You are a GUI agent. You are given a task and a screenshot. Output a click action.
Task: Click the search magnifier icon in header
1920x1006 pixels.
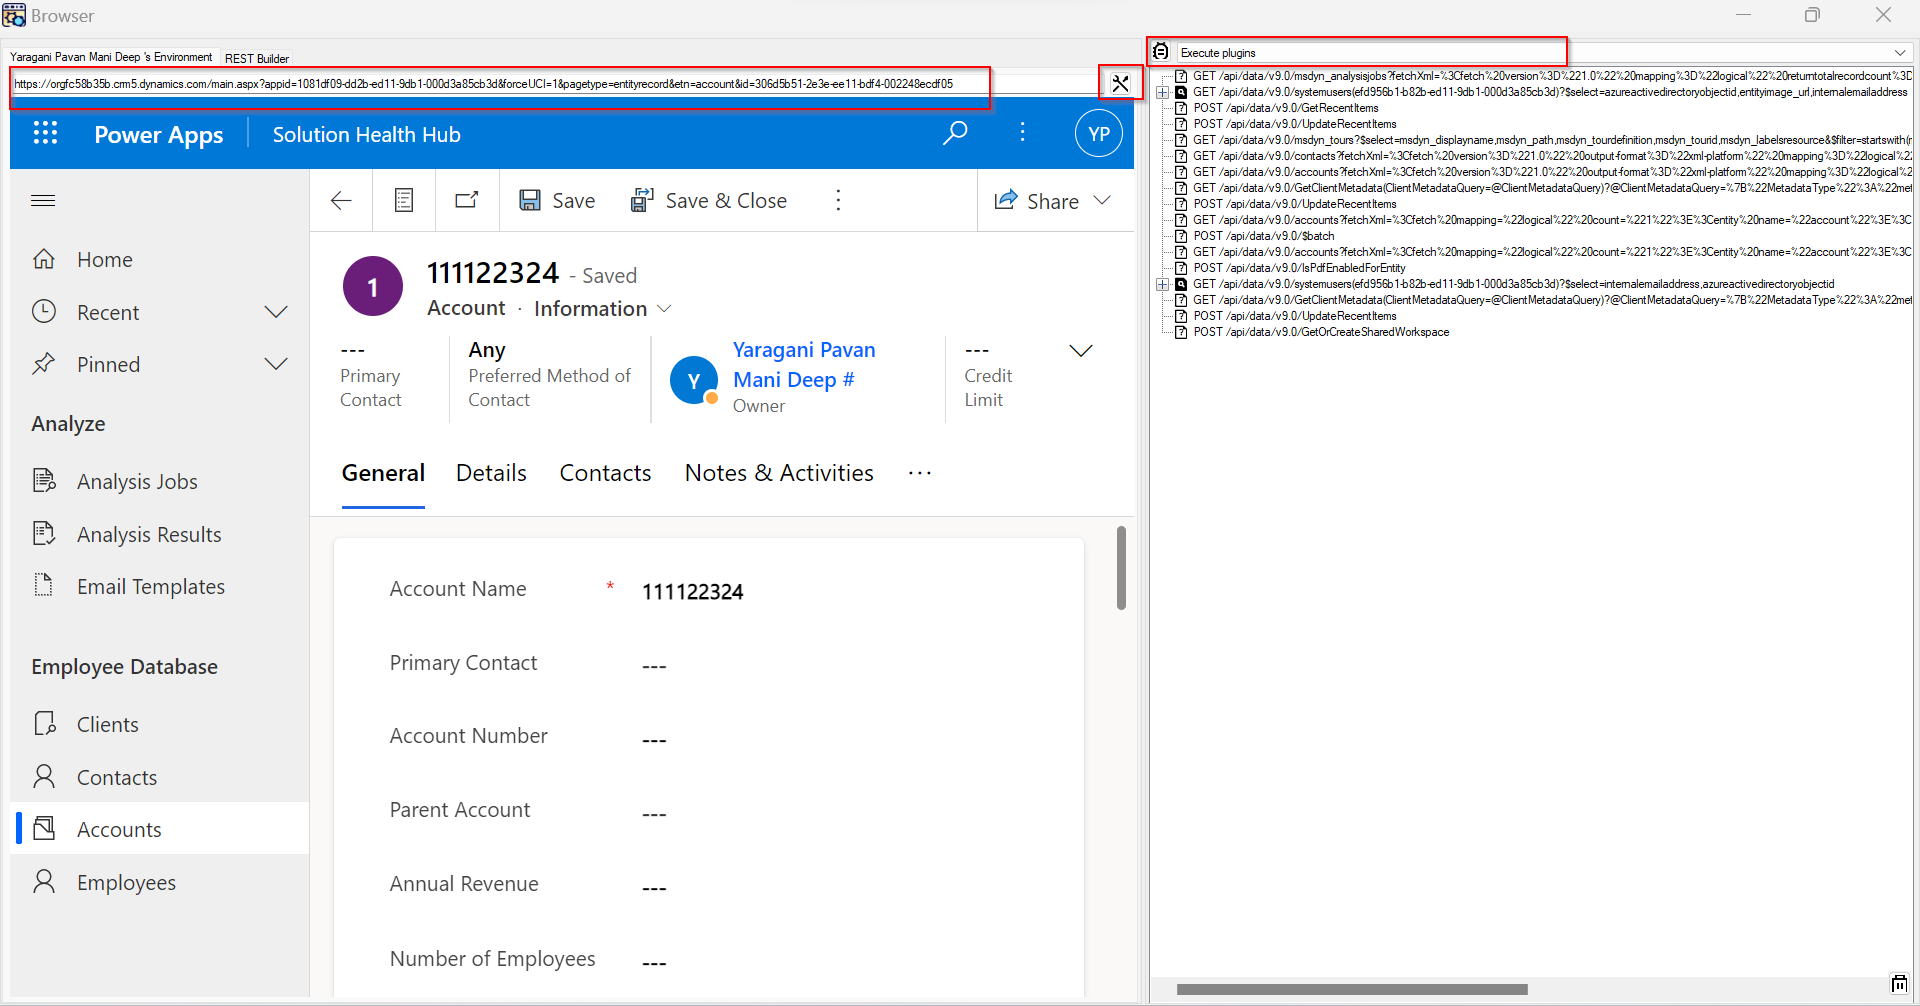click(x=955, y=133)
